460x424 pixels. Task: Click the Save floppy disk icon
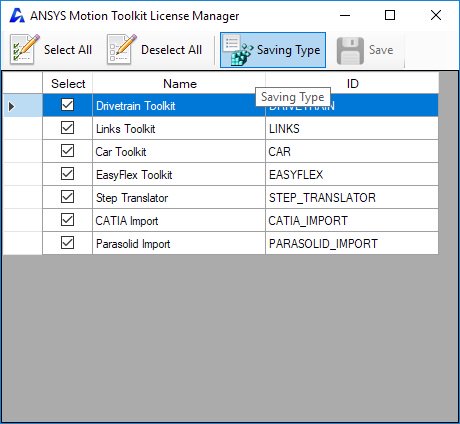350,51
